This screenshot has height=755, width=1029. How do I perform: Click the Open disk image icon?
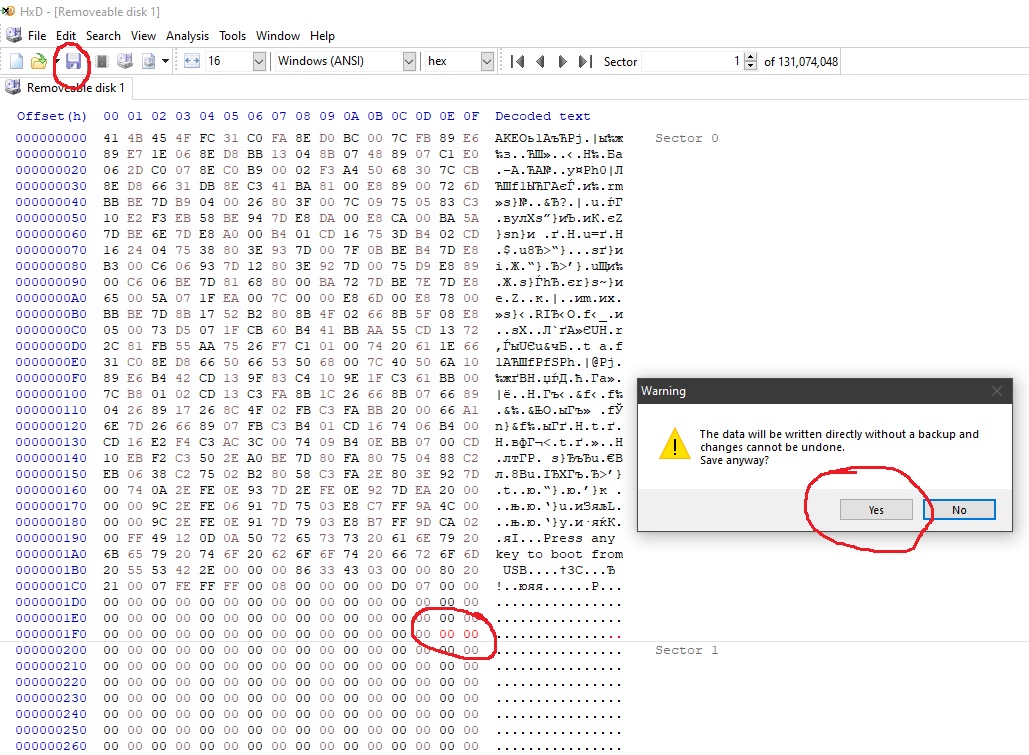pos(148,62)
